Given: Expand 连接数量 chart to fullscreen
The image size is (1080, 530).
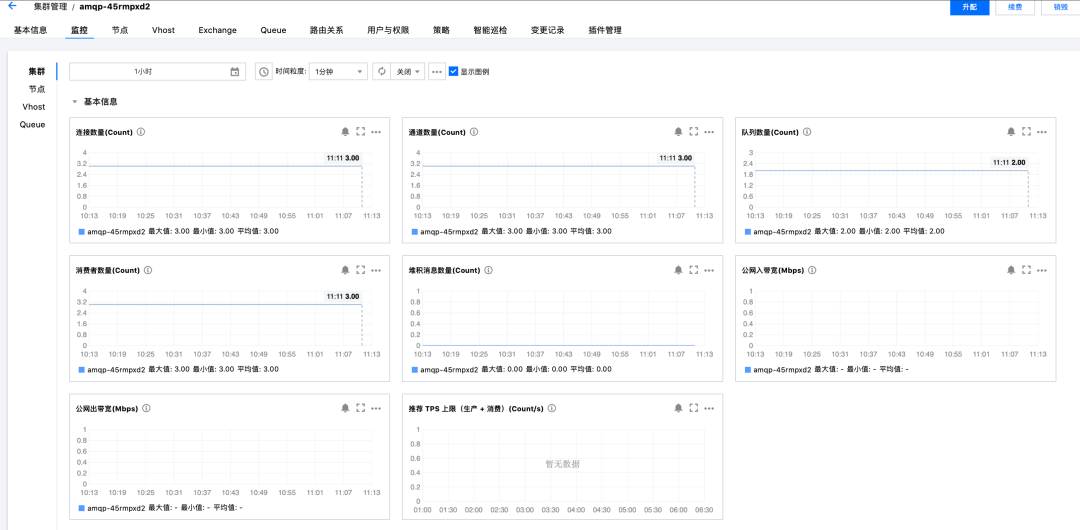Looking at the screenshot, I should point(361,132).
